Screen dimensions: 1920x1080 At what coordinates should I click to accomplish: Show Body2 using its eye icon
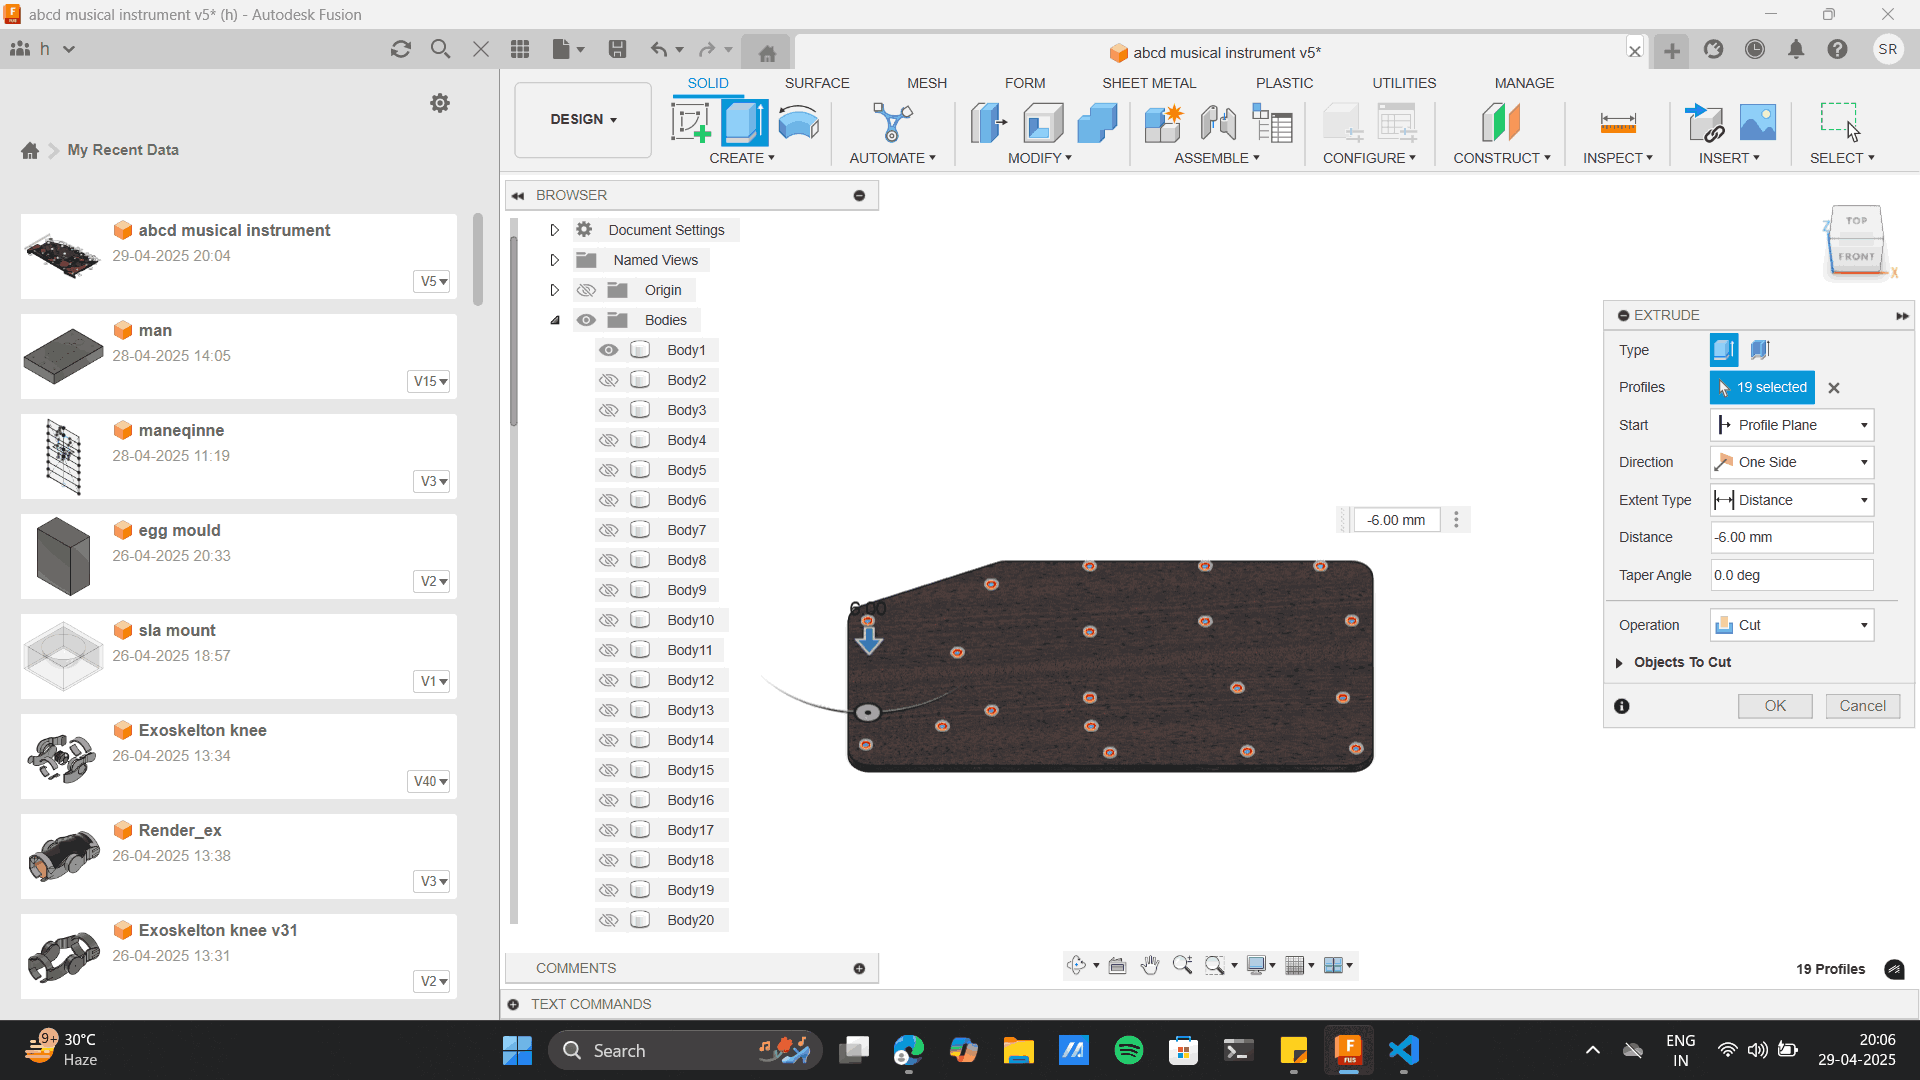[x=608, y=380]
